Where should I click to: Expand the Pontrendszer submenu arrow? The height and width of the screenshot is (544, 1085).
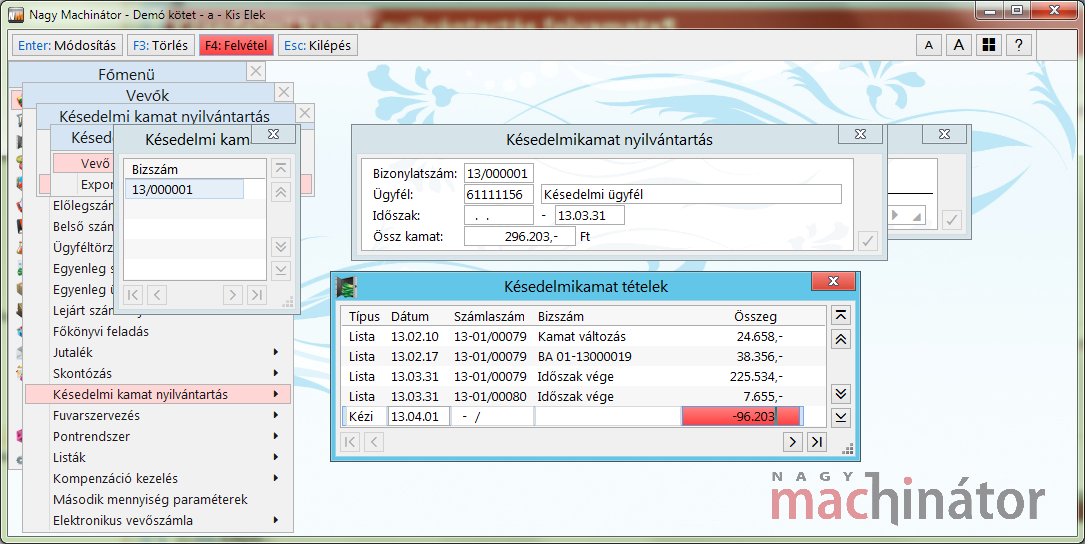coord(276,436)
